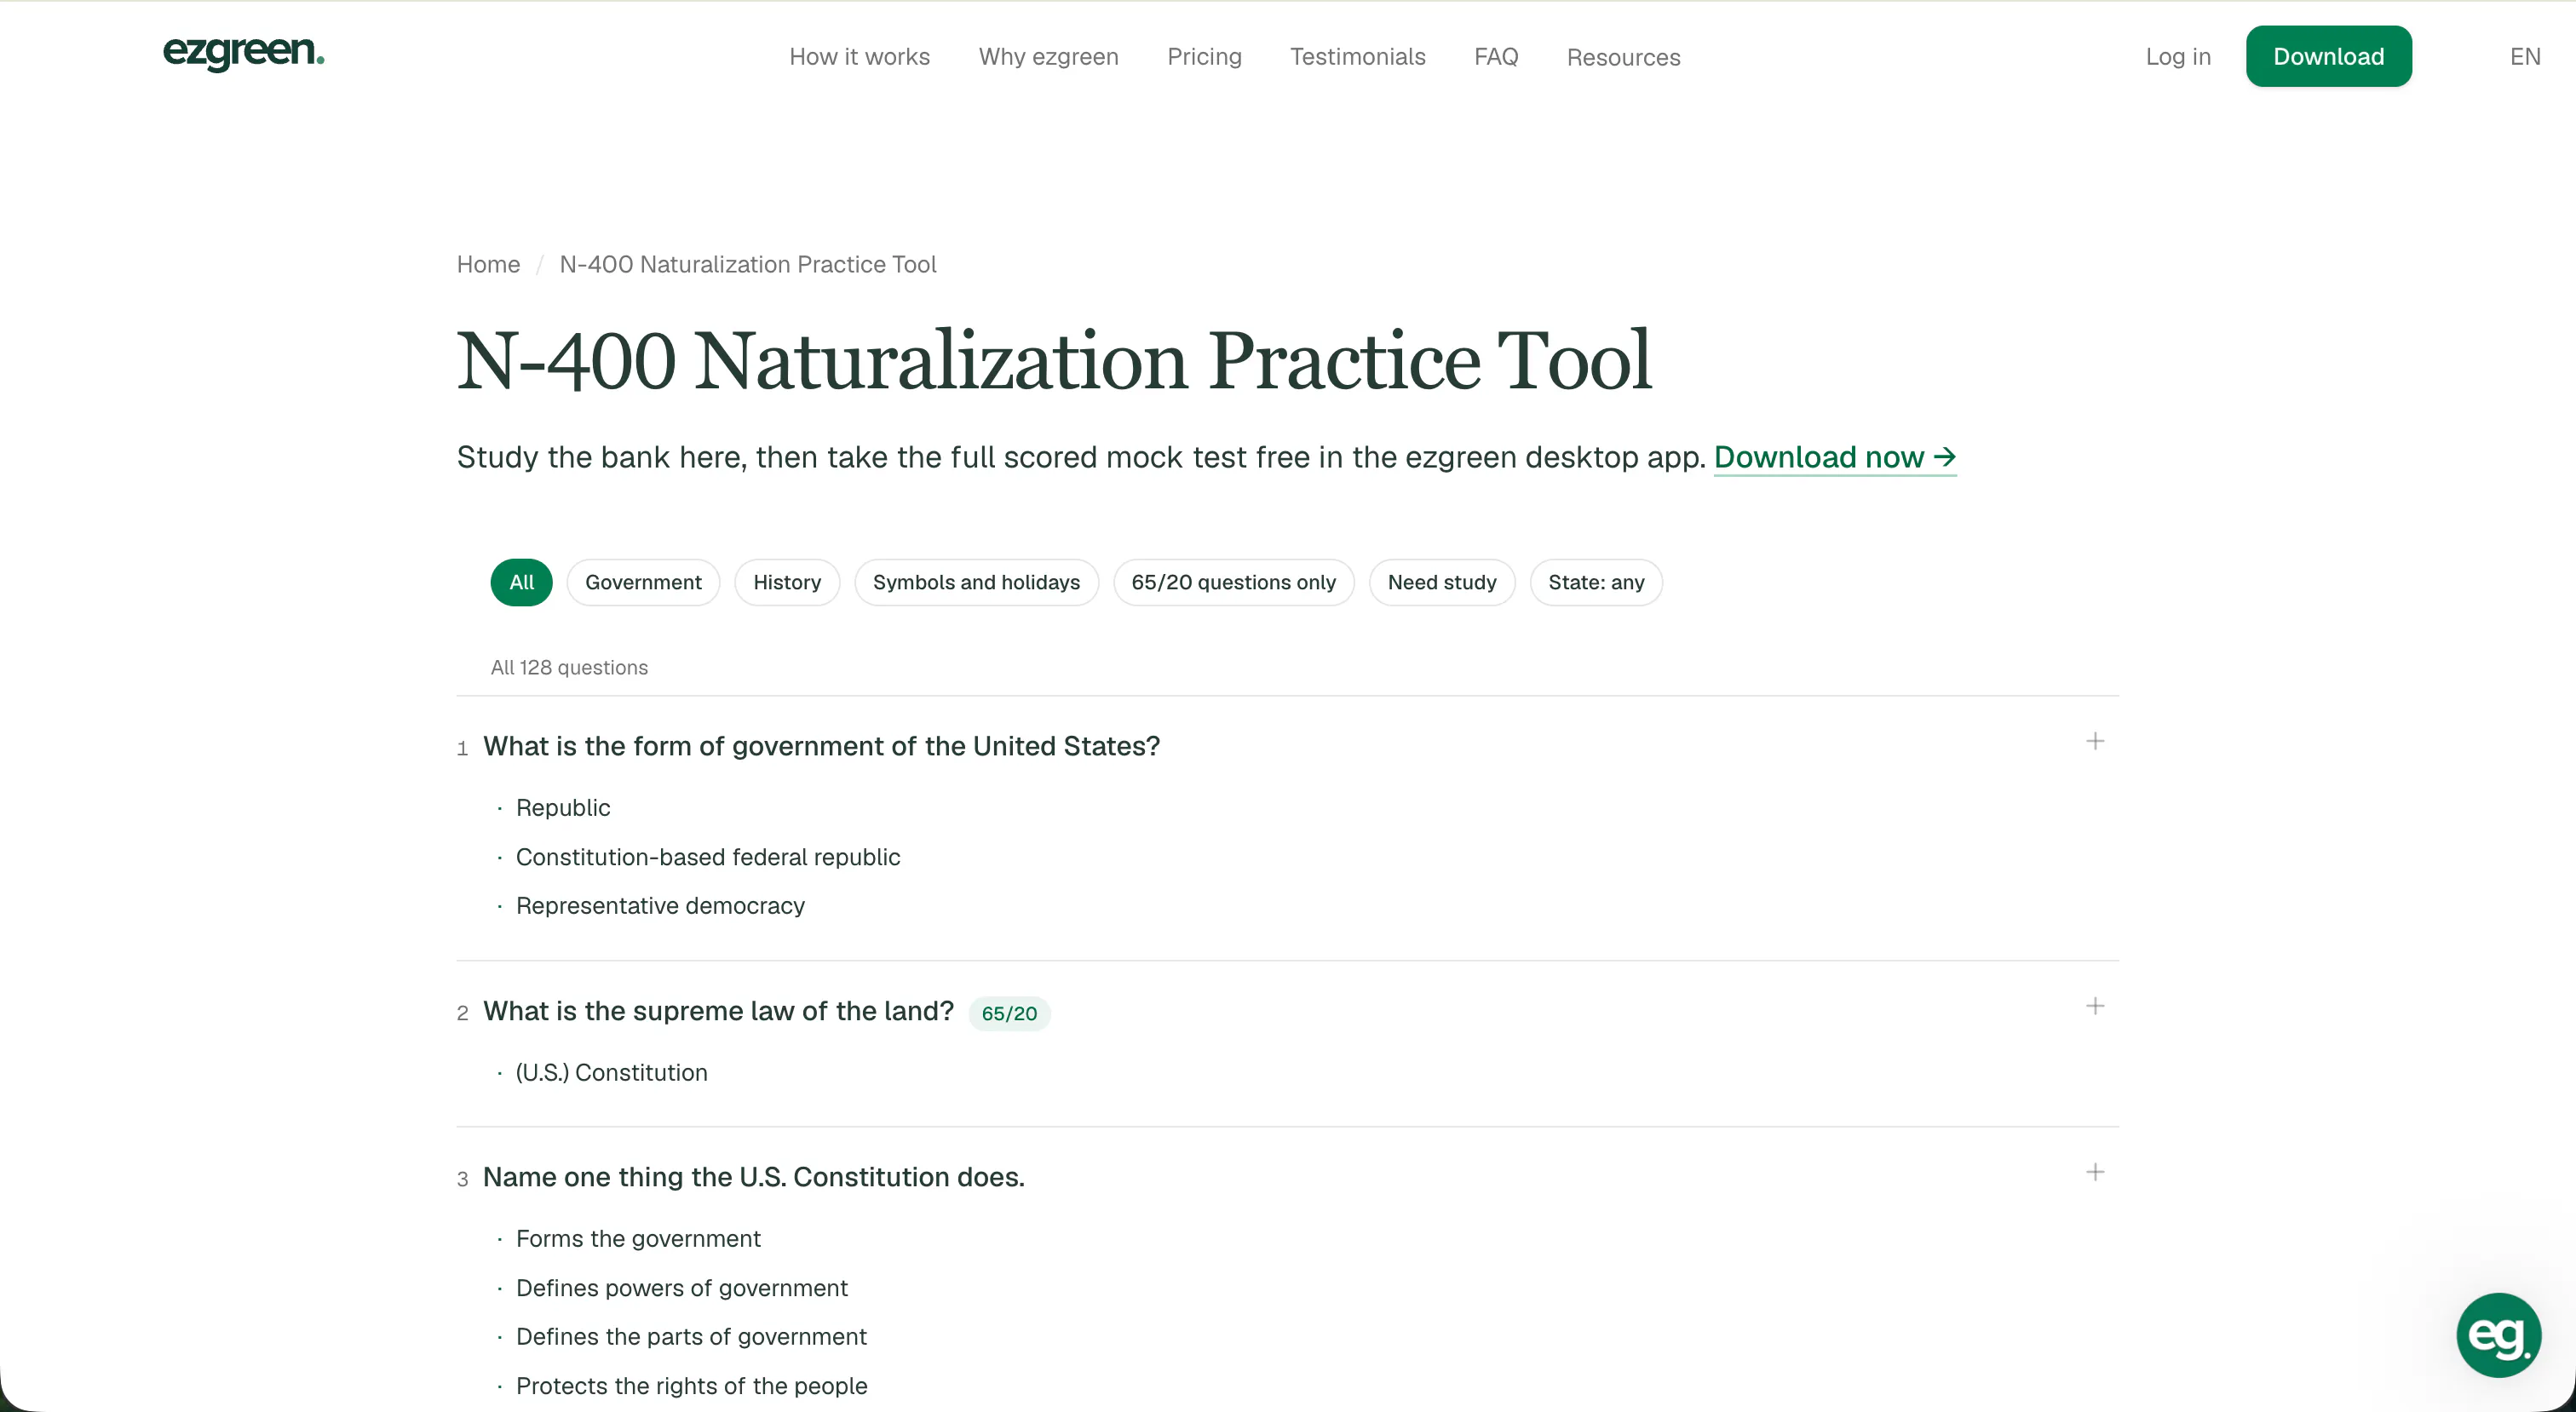Screen dimensions: 2576x1412
Task: Filter questions by History
Action: (787, 582)
